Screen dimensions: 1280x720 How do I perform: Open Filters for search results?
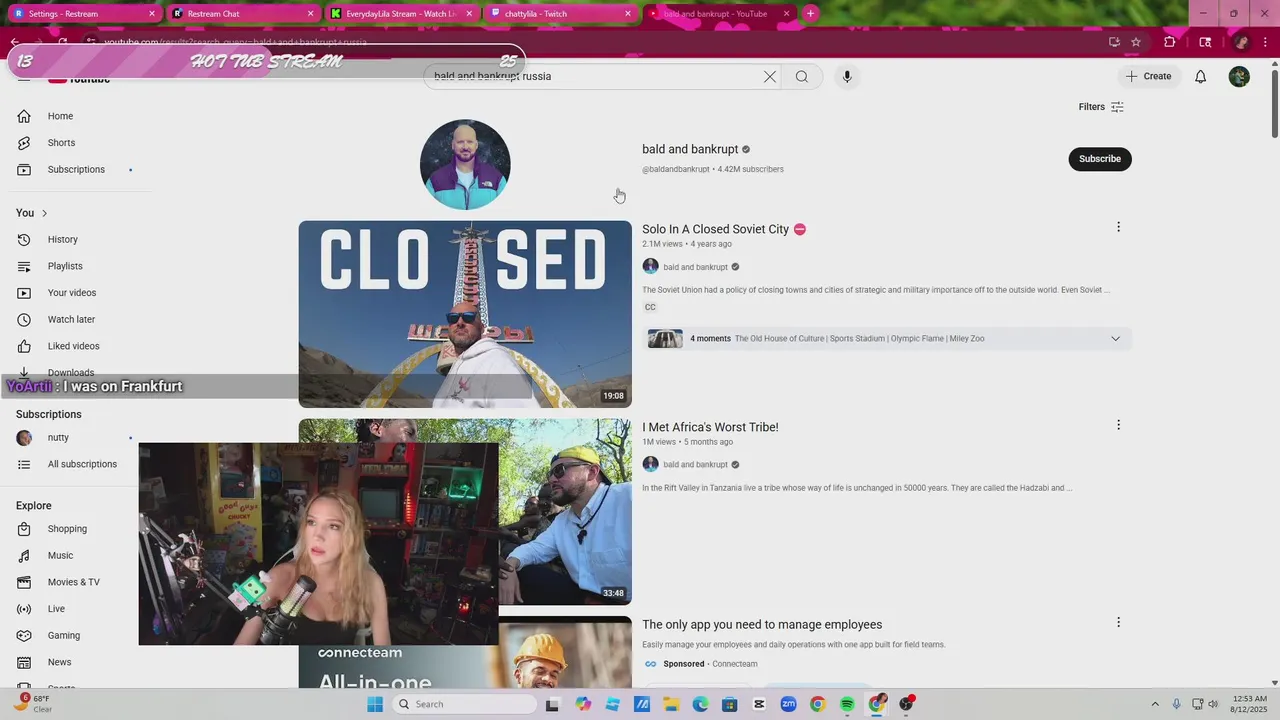tap(1101, 107)
